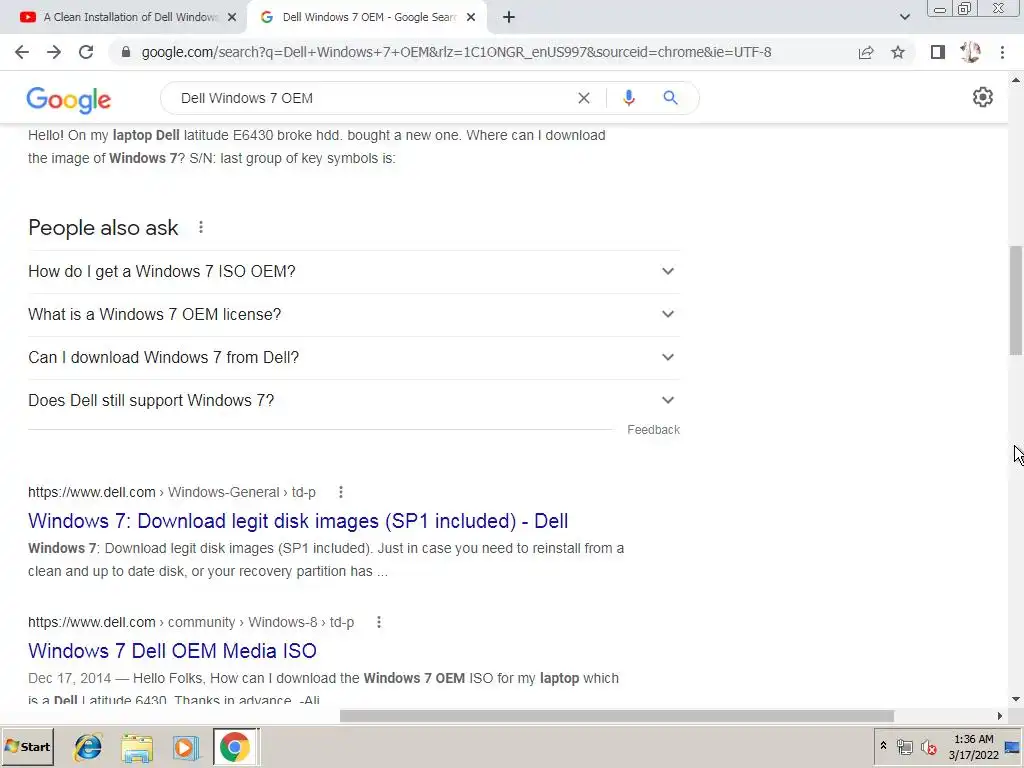Click the horizontal scrollbar thumb
Viewport: 1024px width, 768px height.
click(x=616, y=716)
